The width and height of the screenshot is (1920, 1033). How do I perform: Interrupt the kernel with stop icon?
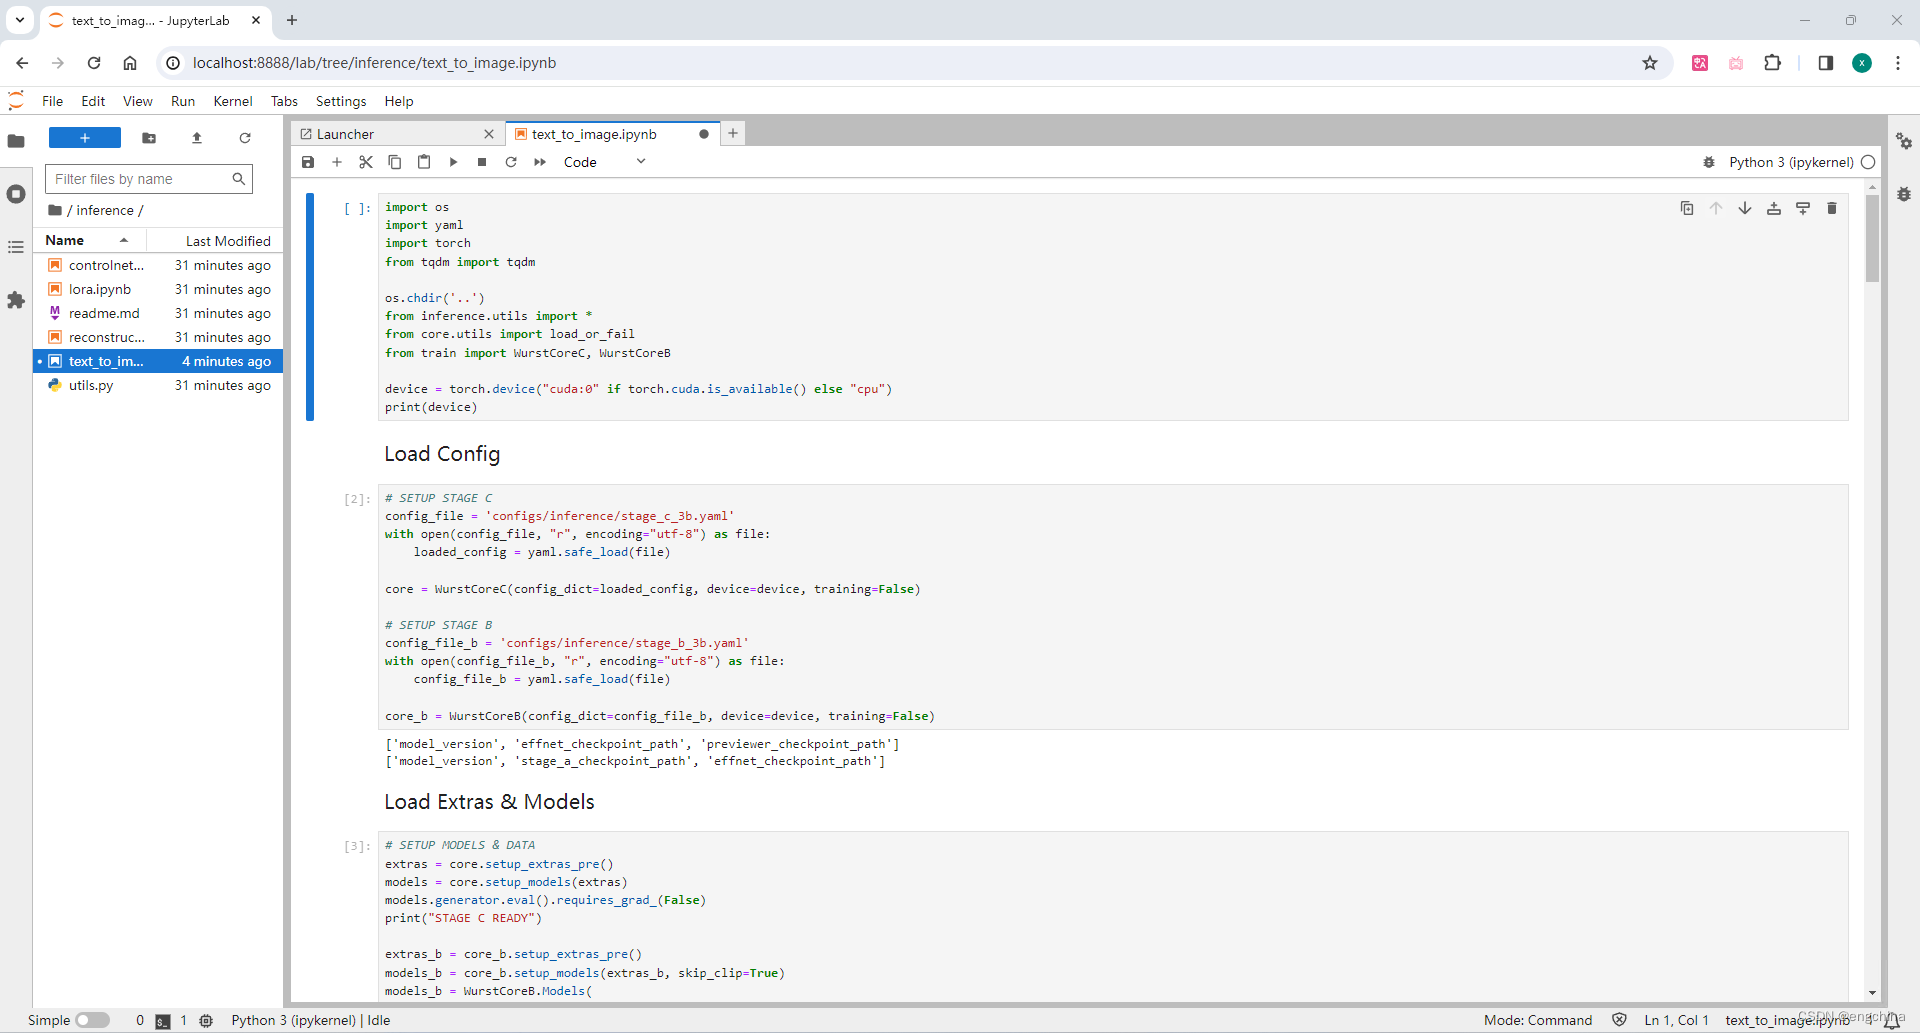click(x=482, y=162)
